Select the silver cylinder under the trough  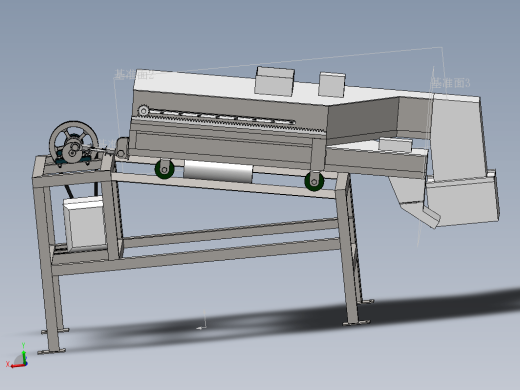pyautogui.click(x=218, y=171)
